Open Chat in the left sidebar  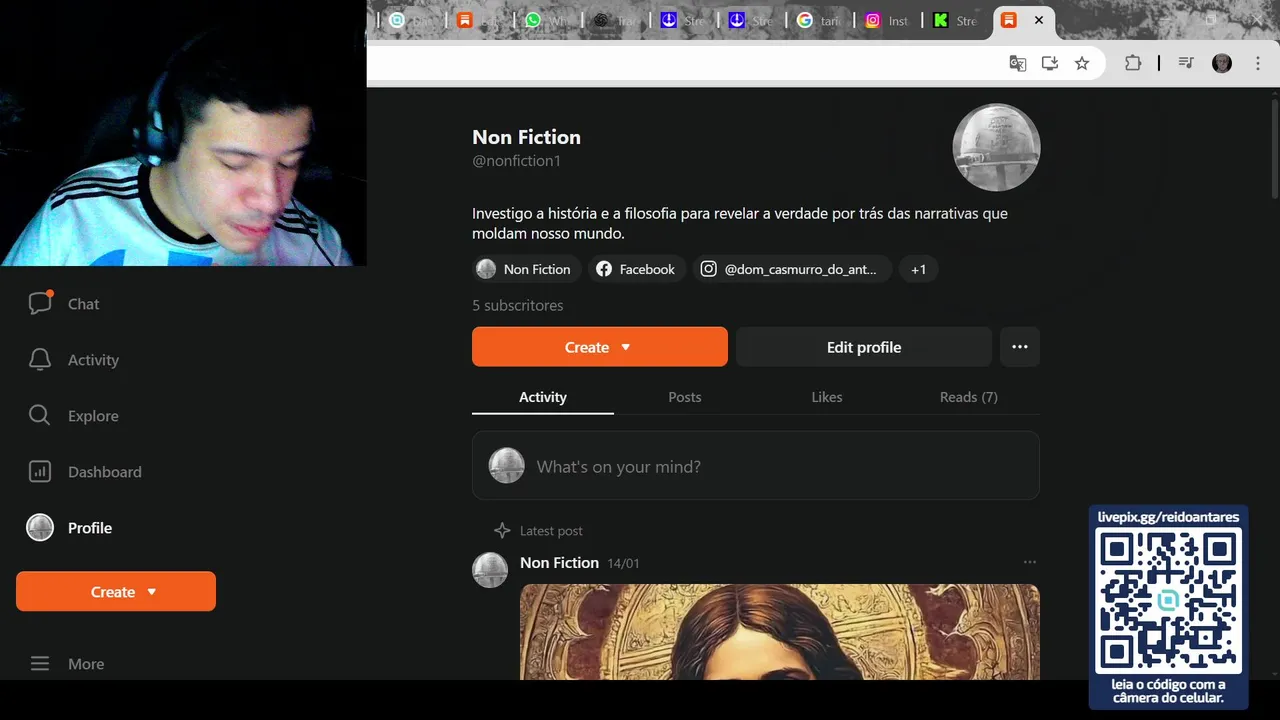64,304
